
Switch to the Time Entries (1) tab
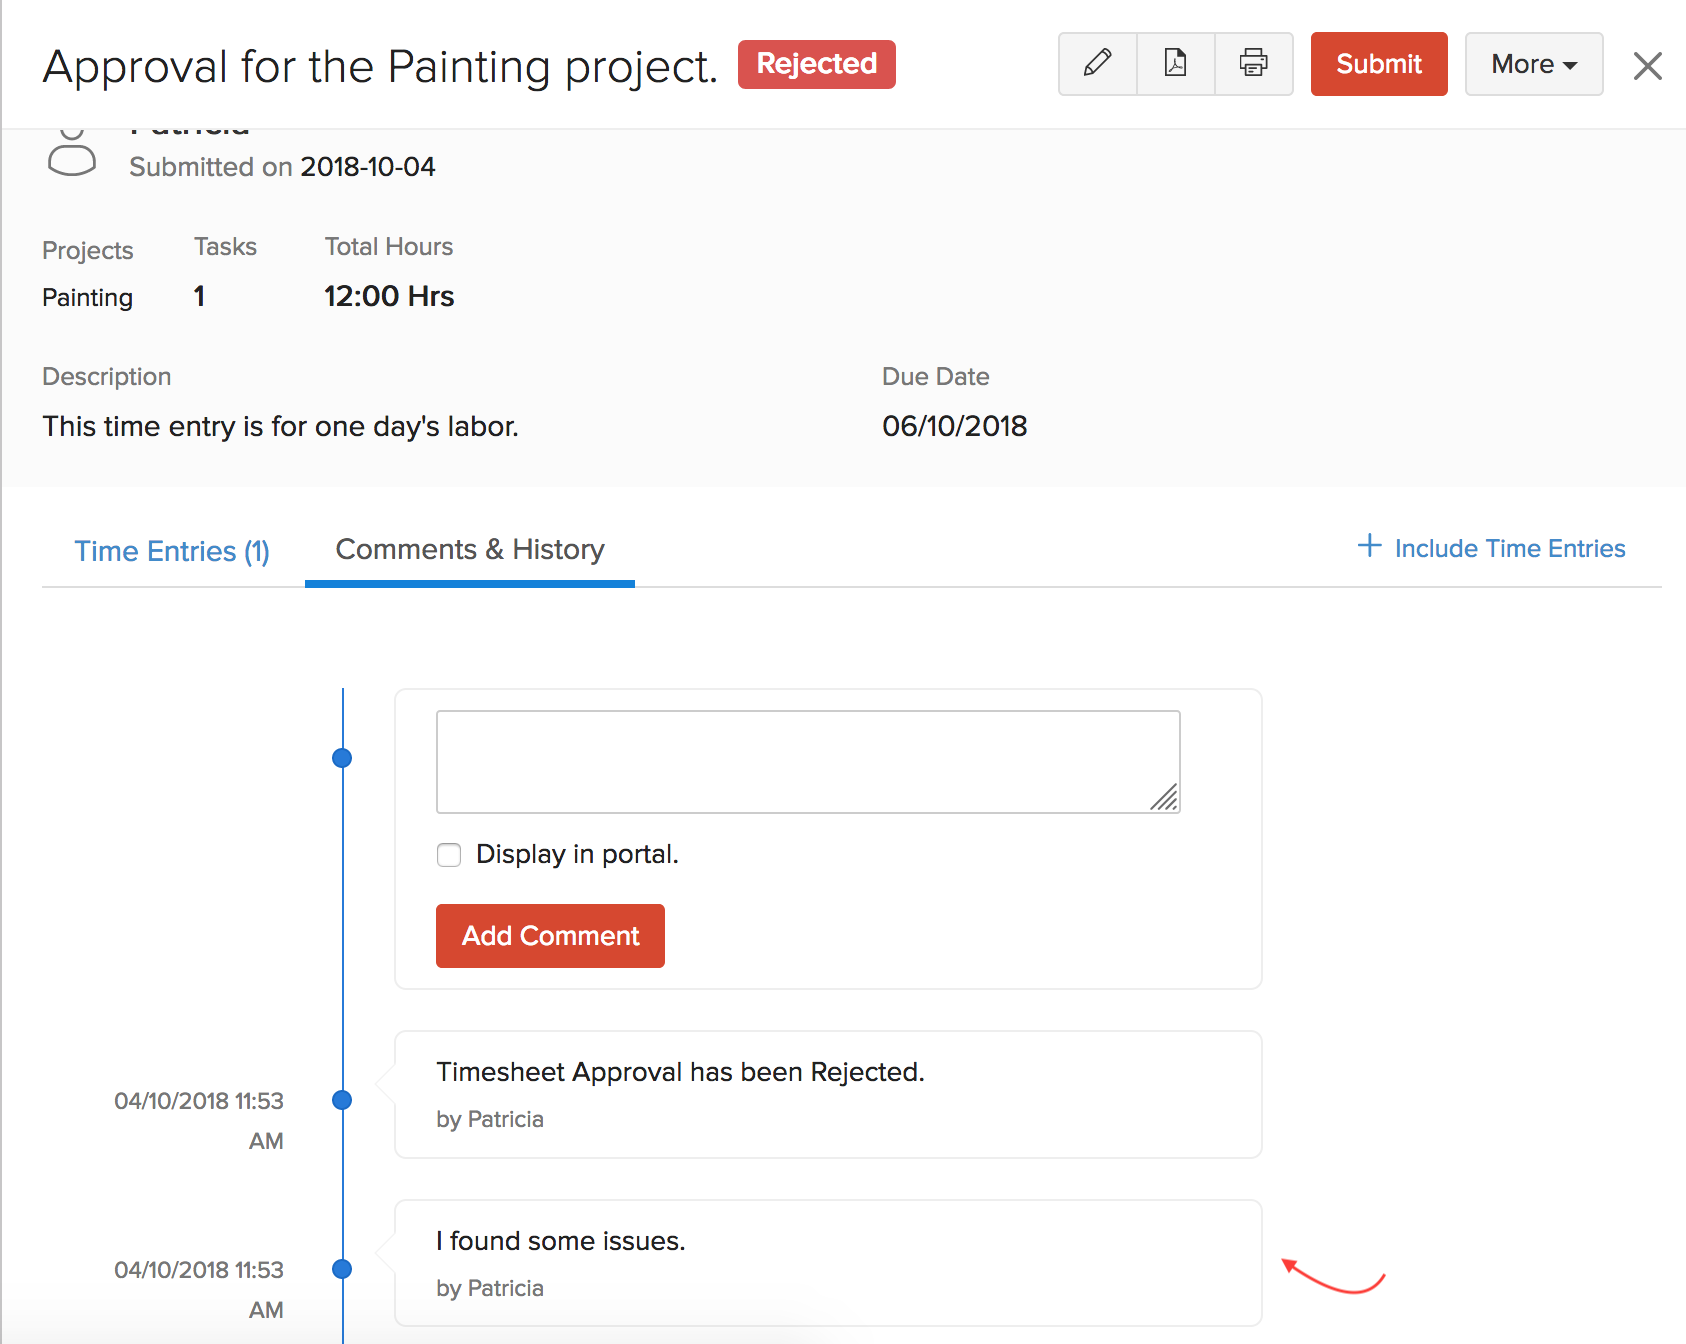(172, 551)
